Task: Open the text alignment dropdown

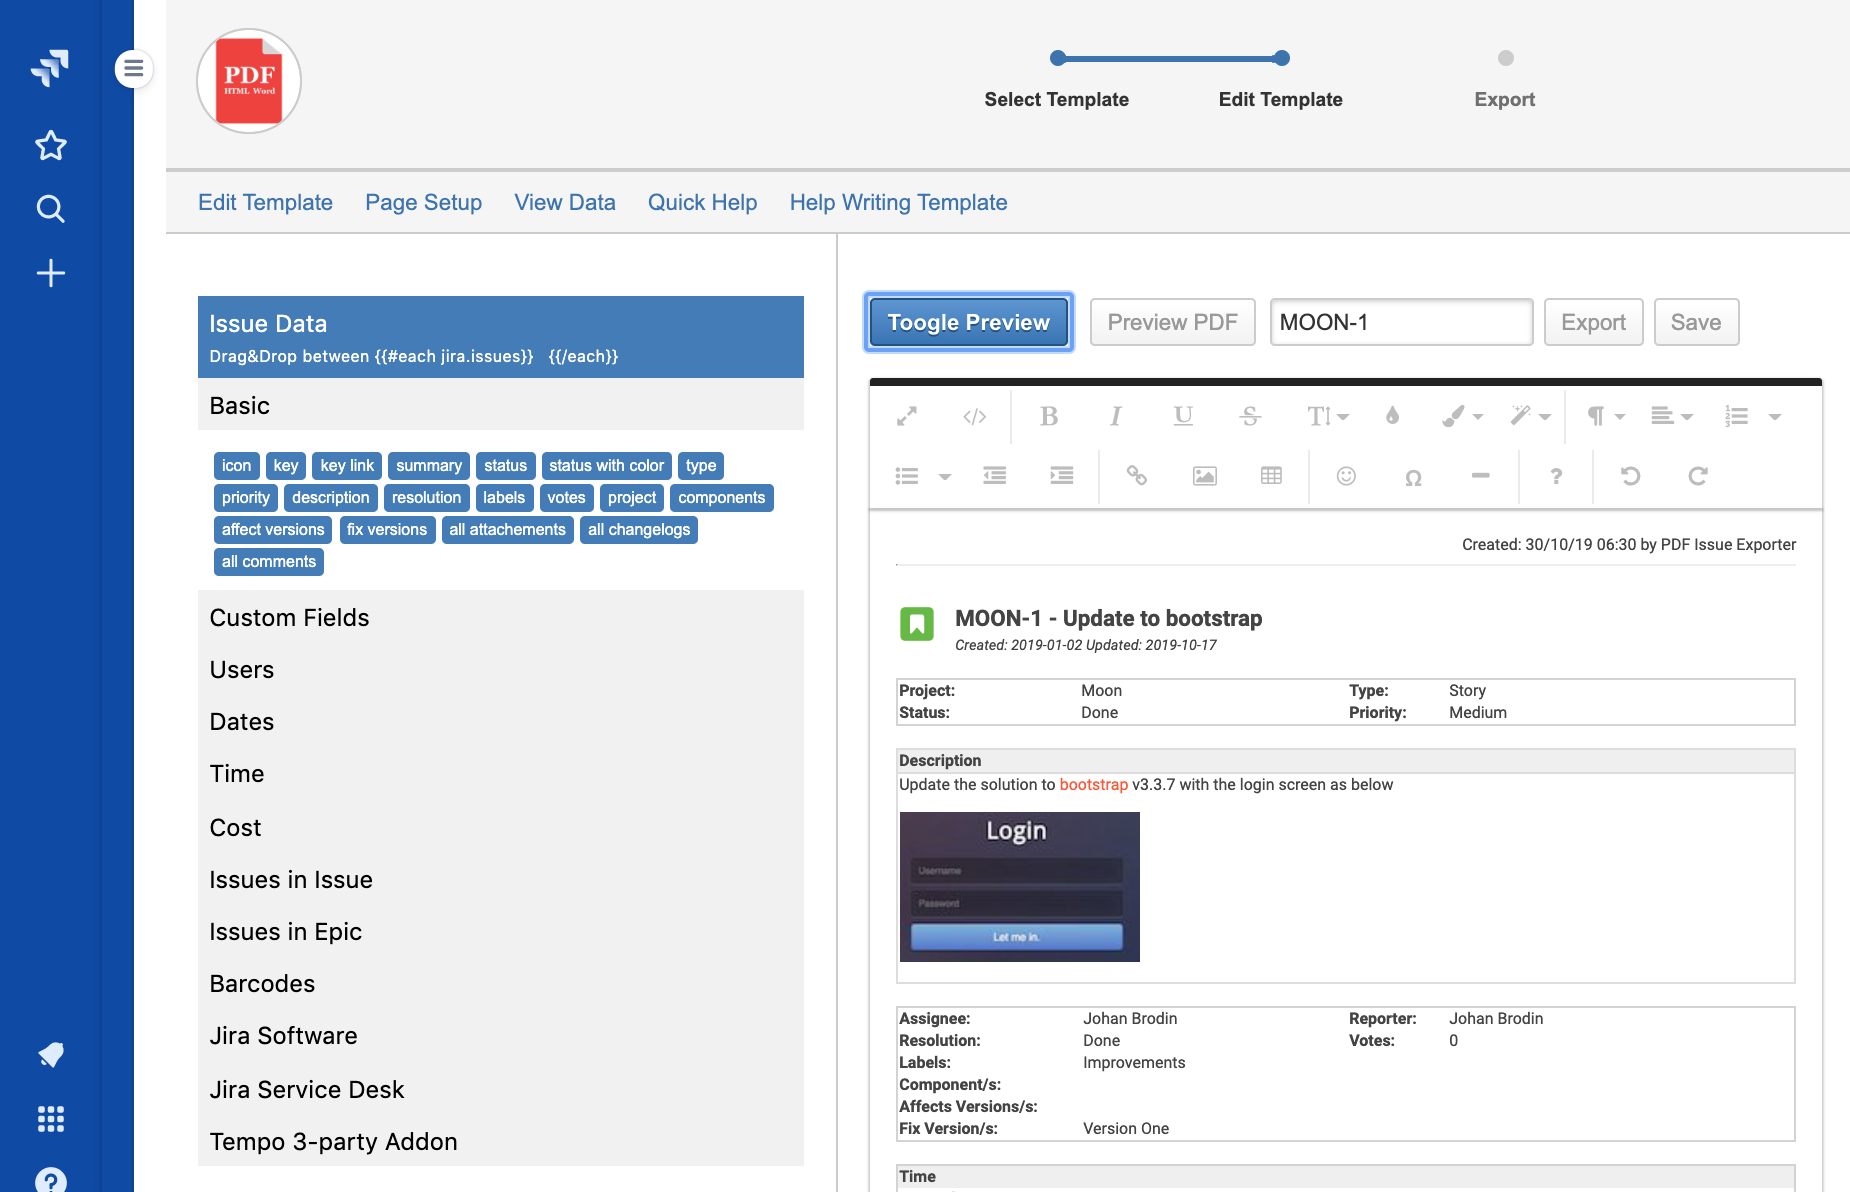Action: pyautogui.click(x=1671, y=416)
